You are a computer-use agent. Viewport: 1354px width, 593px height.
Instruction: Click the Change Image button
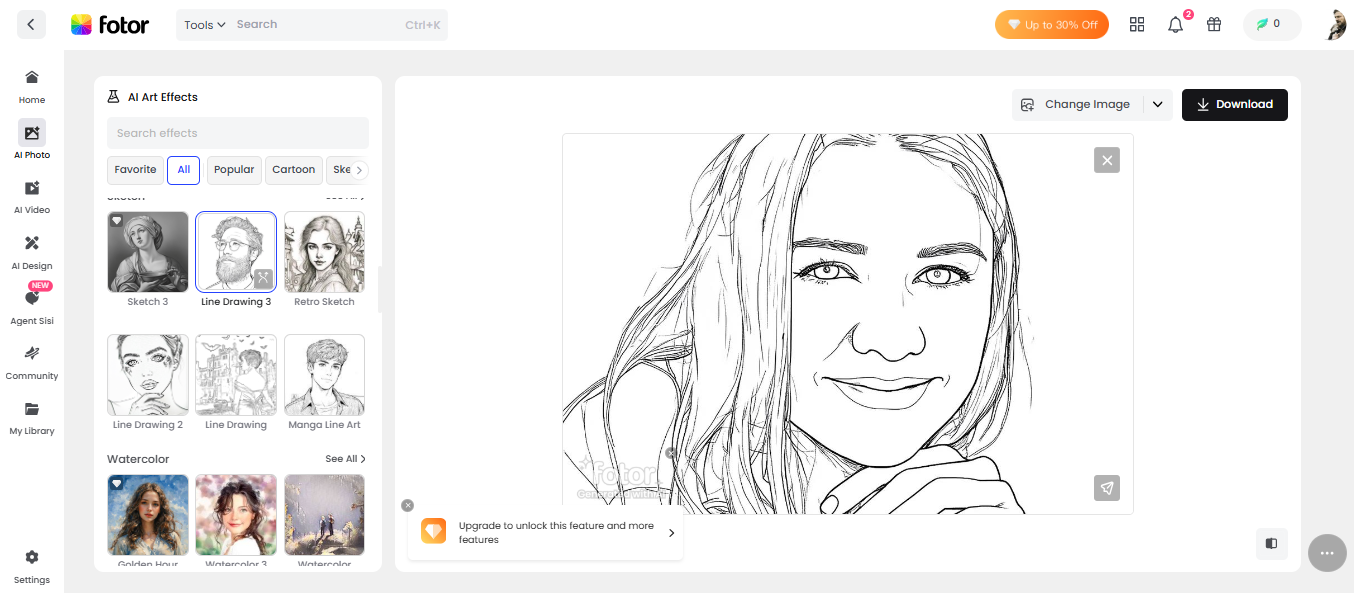pyautogui.click(x=1077, y=104)
